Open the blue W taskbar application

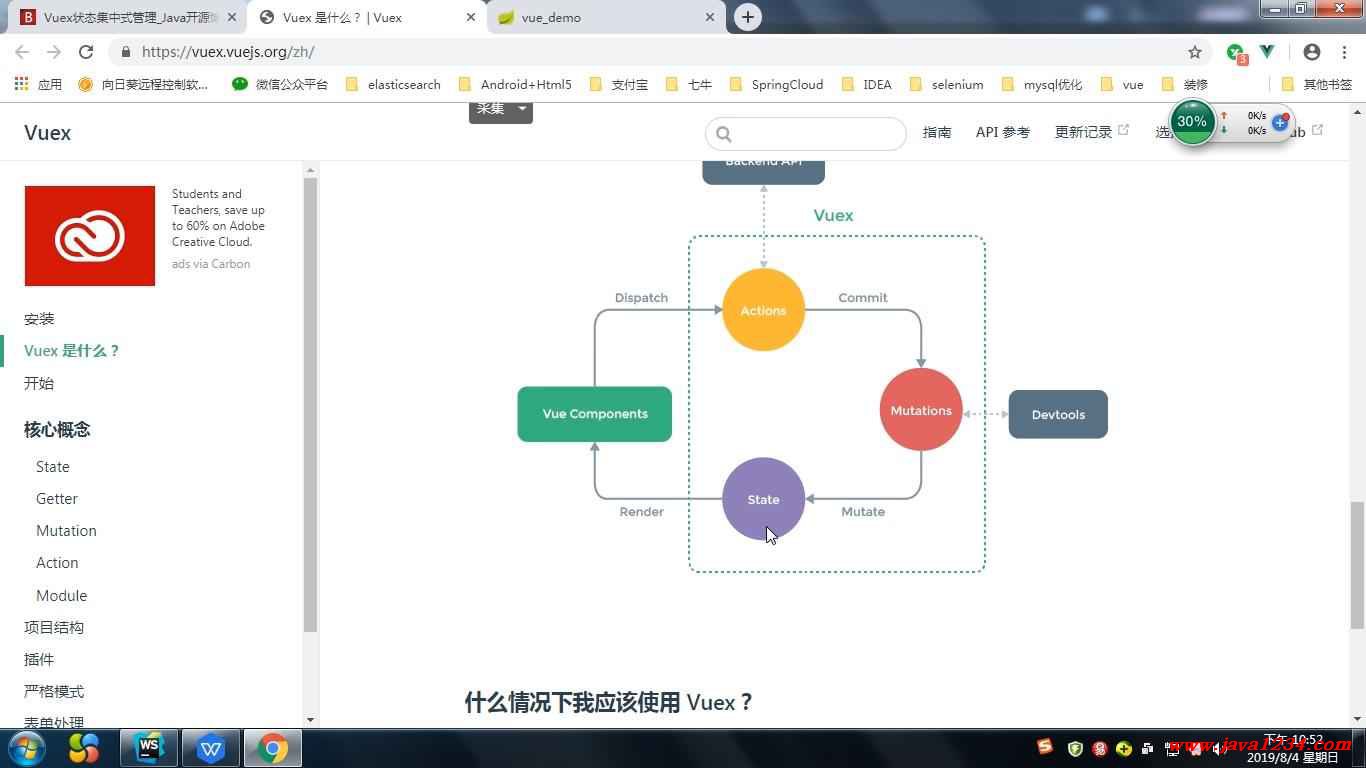(x=211, y=747)
